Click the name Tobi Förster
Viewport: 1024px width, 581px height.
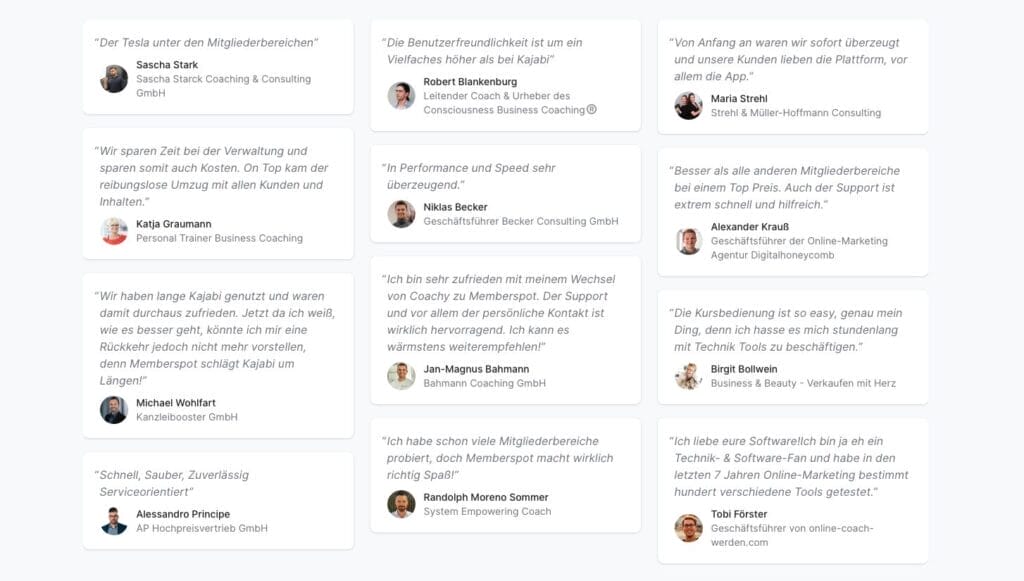pyautogui.click(x=739, y=514)
